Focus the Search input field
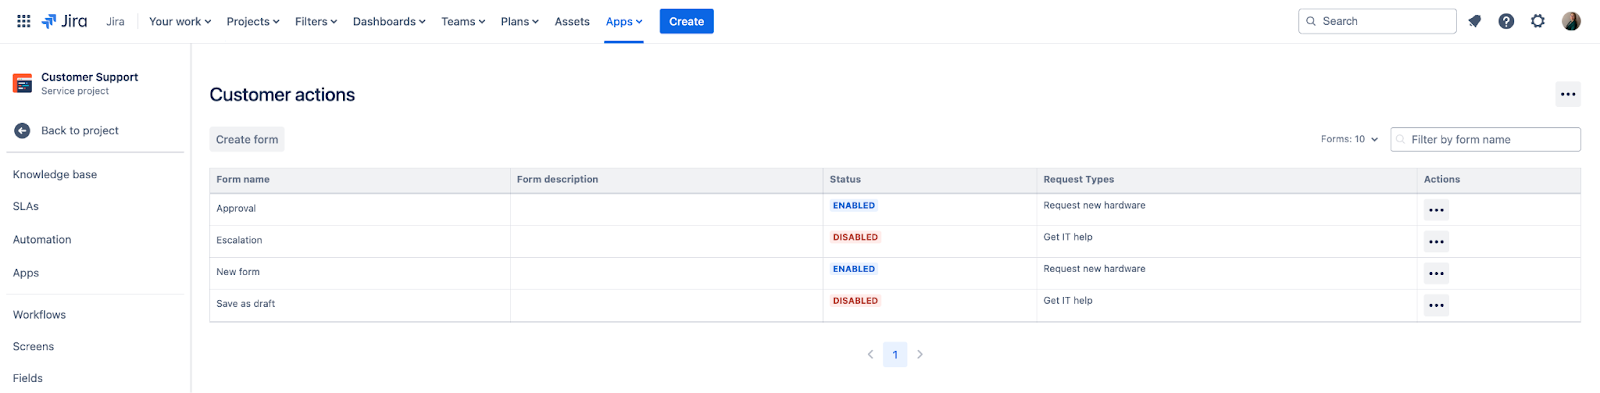 pyautogui.click(x=1377, y=21)
